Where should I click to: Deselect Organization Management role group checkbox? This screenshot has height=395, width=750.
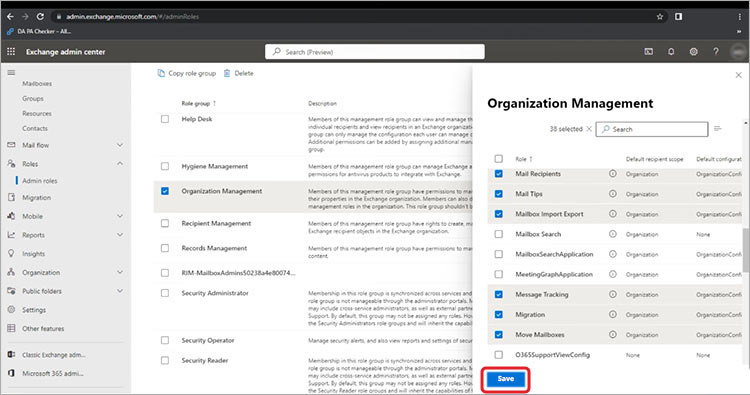(x=165, y=191)
